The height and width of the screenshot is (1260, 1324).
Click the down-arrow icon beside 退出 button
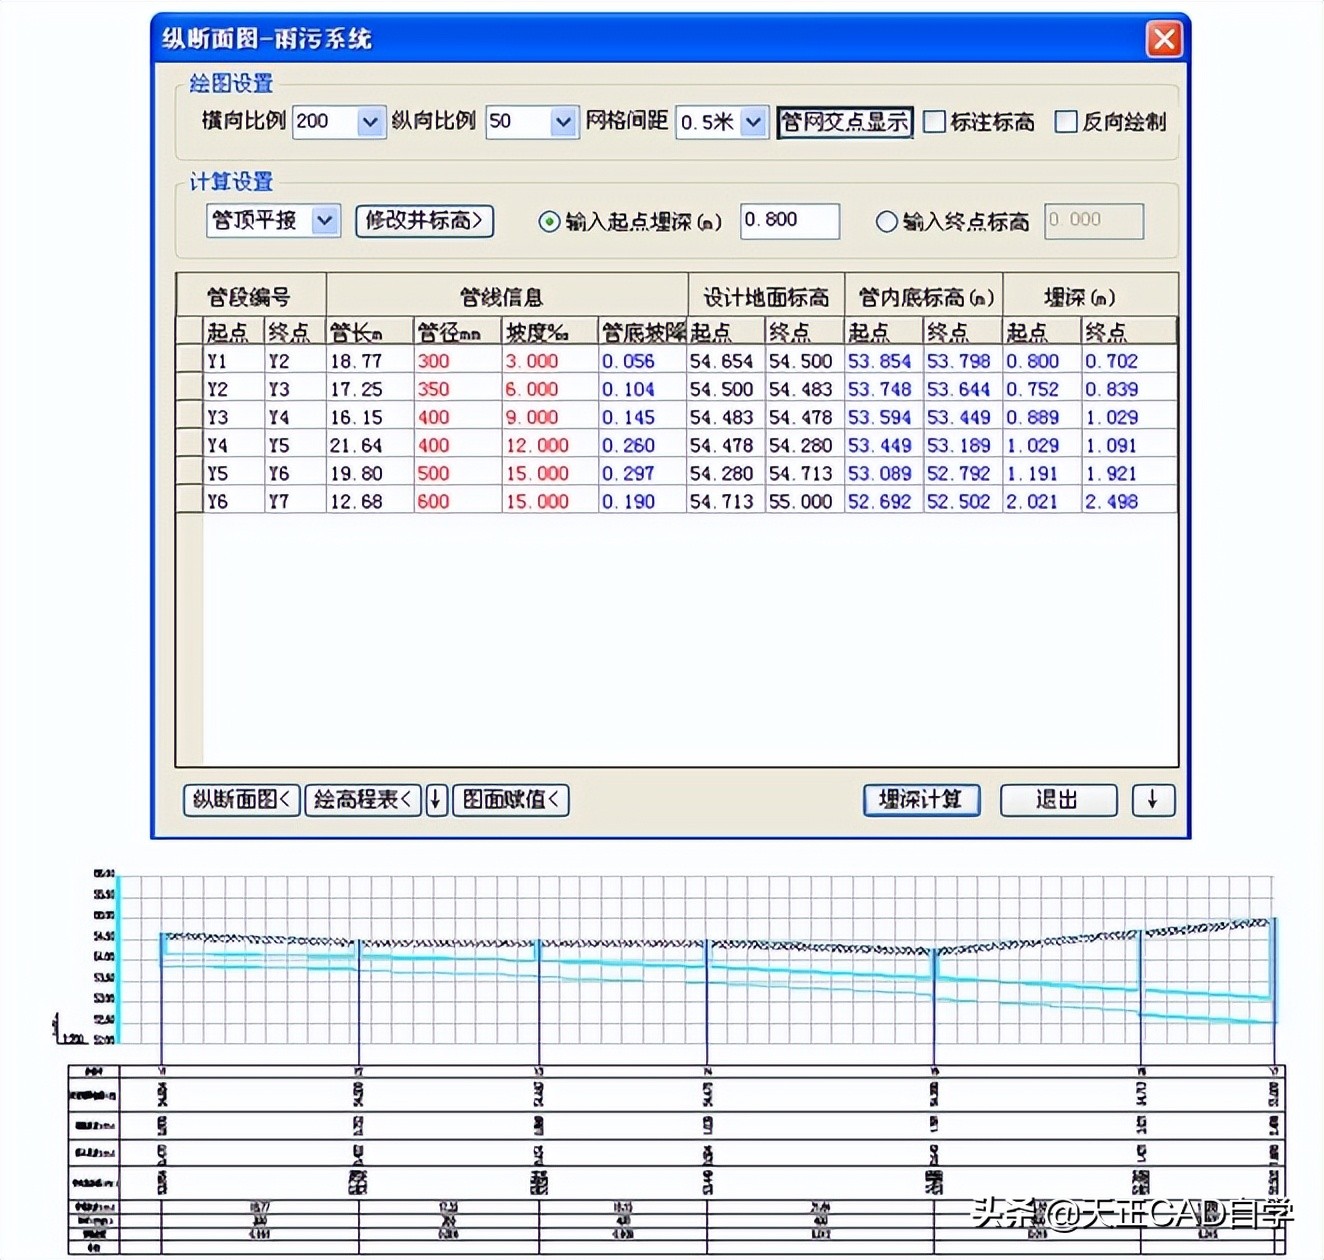1152,800
